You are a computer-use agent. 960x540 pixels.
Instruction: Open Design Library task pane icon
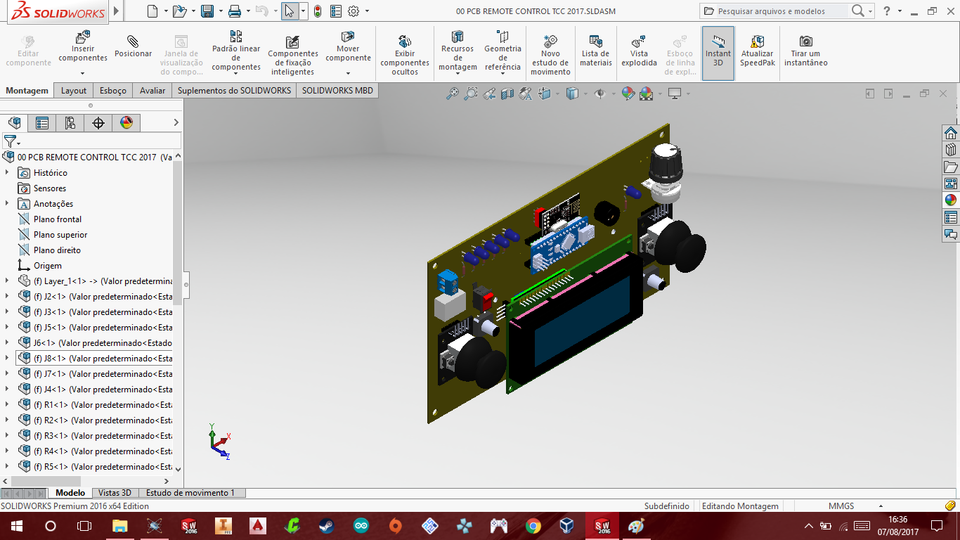click(950, 149)
